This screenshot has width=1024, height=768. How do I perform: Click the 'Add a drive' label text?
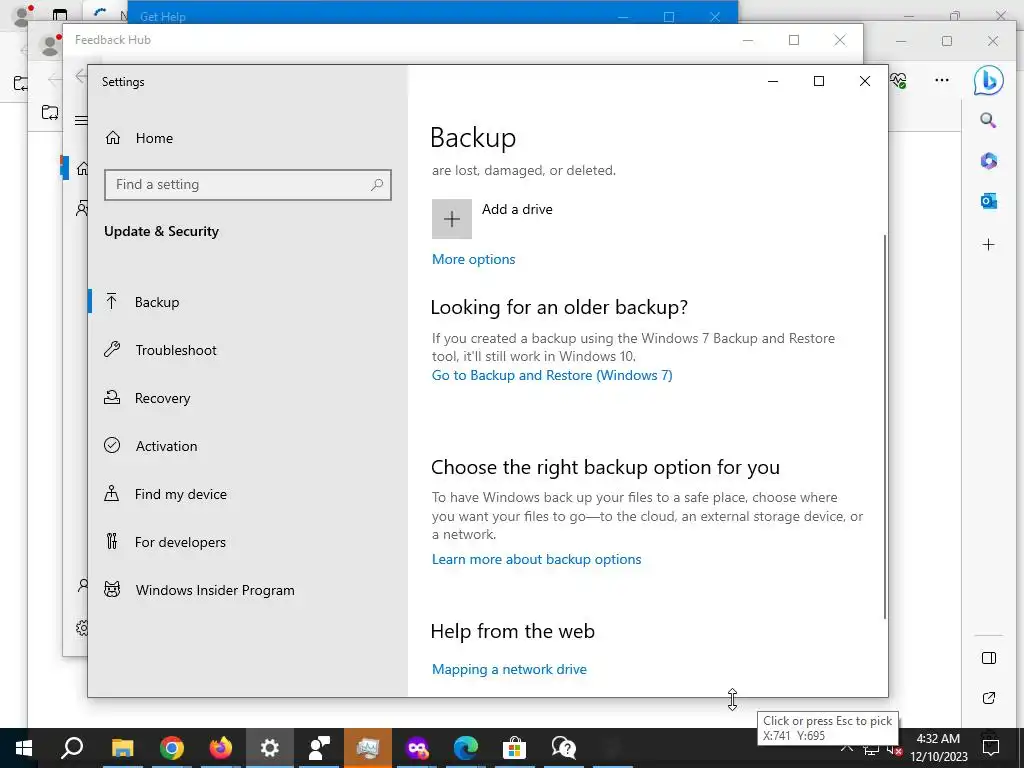coord(517,209)
